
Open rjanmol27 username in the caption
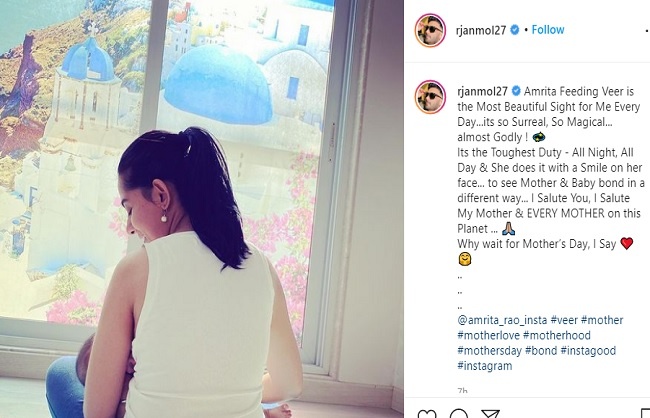click(x=483, y=91)
